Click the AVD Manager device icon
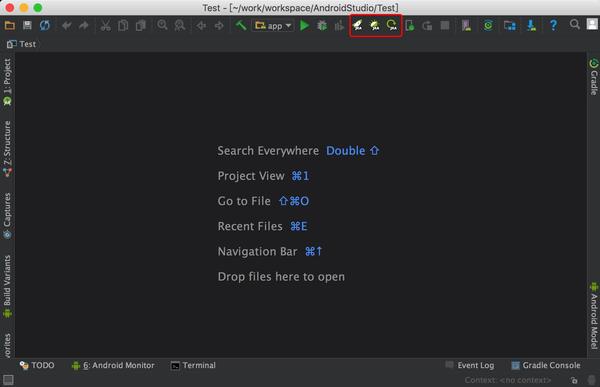The image size is (600, 387). pos(466,26)
